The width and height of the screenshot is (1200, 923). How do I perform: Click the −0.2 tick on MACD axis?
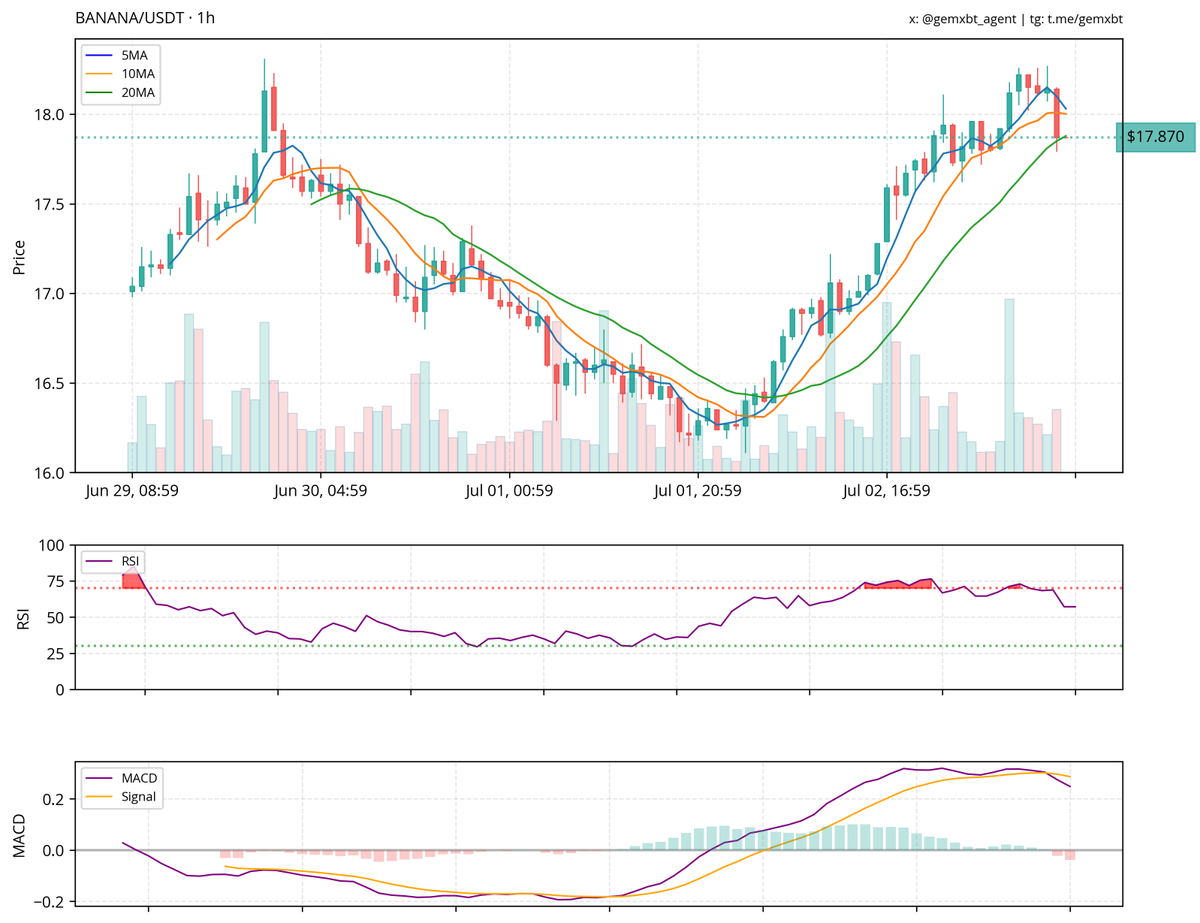(47, 902)
